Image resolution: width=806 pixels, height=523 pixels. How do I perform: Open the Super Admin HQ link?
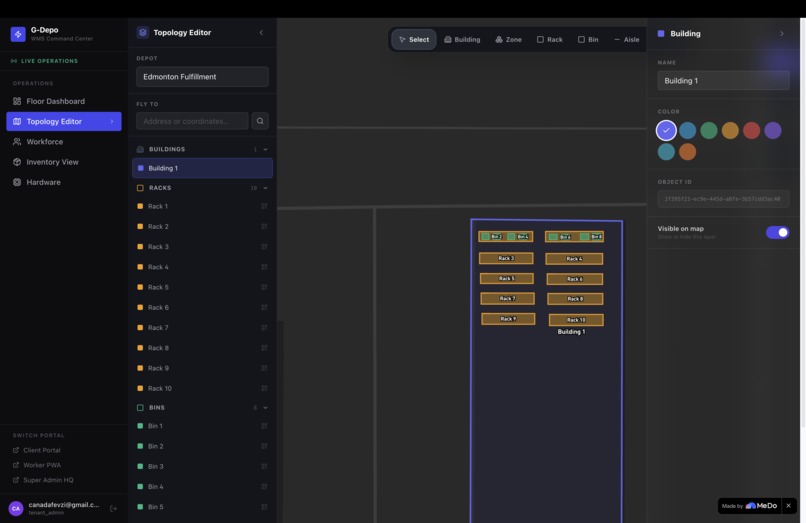43,480
